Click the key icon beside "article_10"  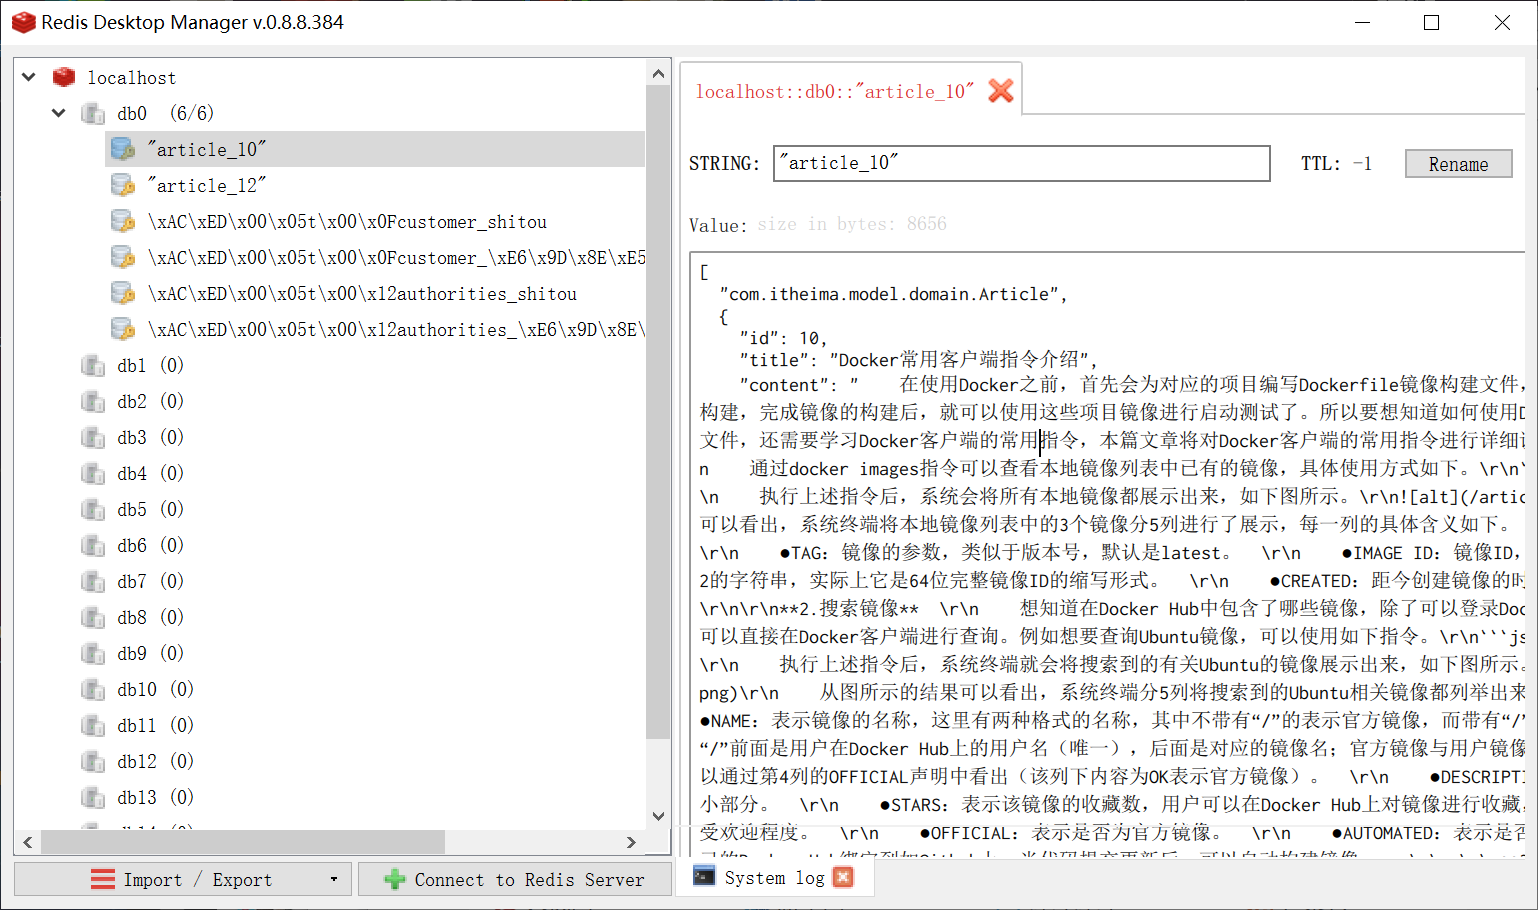click(x=123, y=149)
